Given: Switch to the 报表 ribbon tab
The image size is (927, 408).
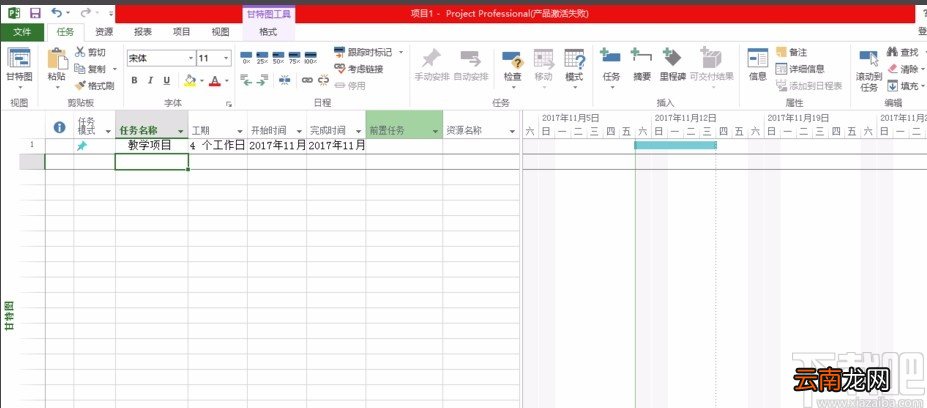Looking at the screenshot, I should point(143,32).
